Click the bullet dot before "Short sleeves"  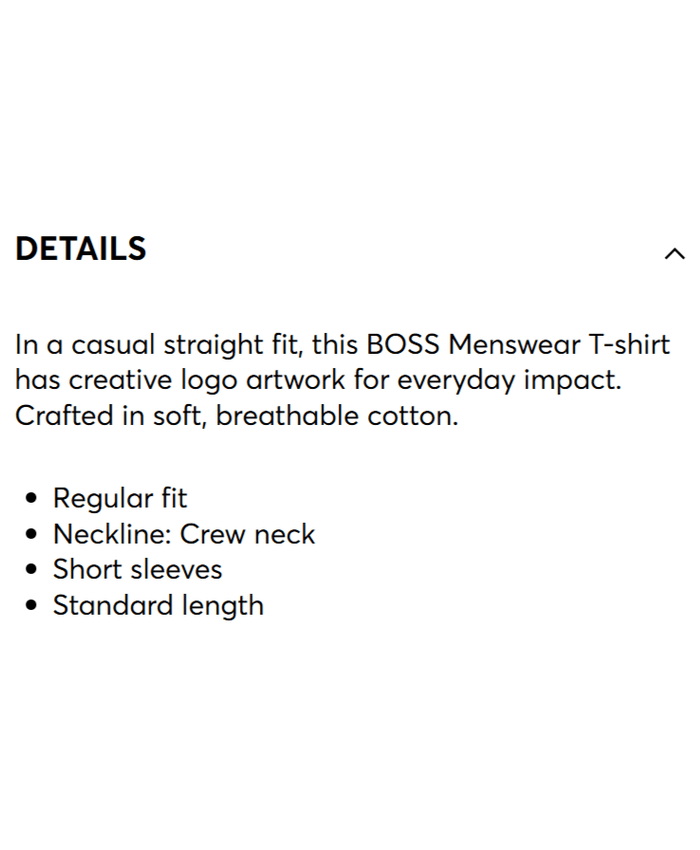coord(34,570)
